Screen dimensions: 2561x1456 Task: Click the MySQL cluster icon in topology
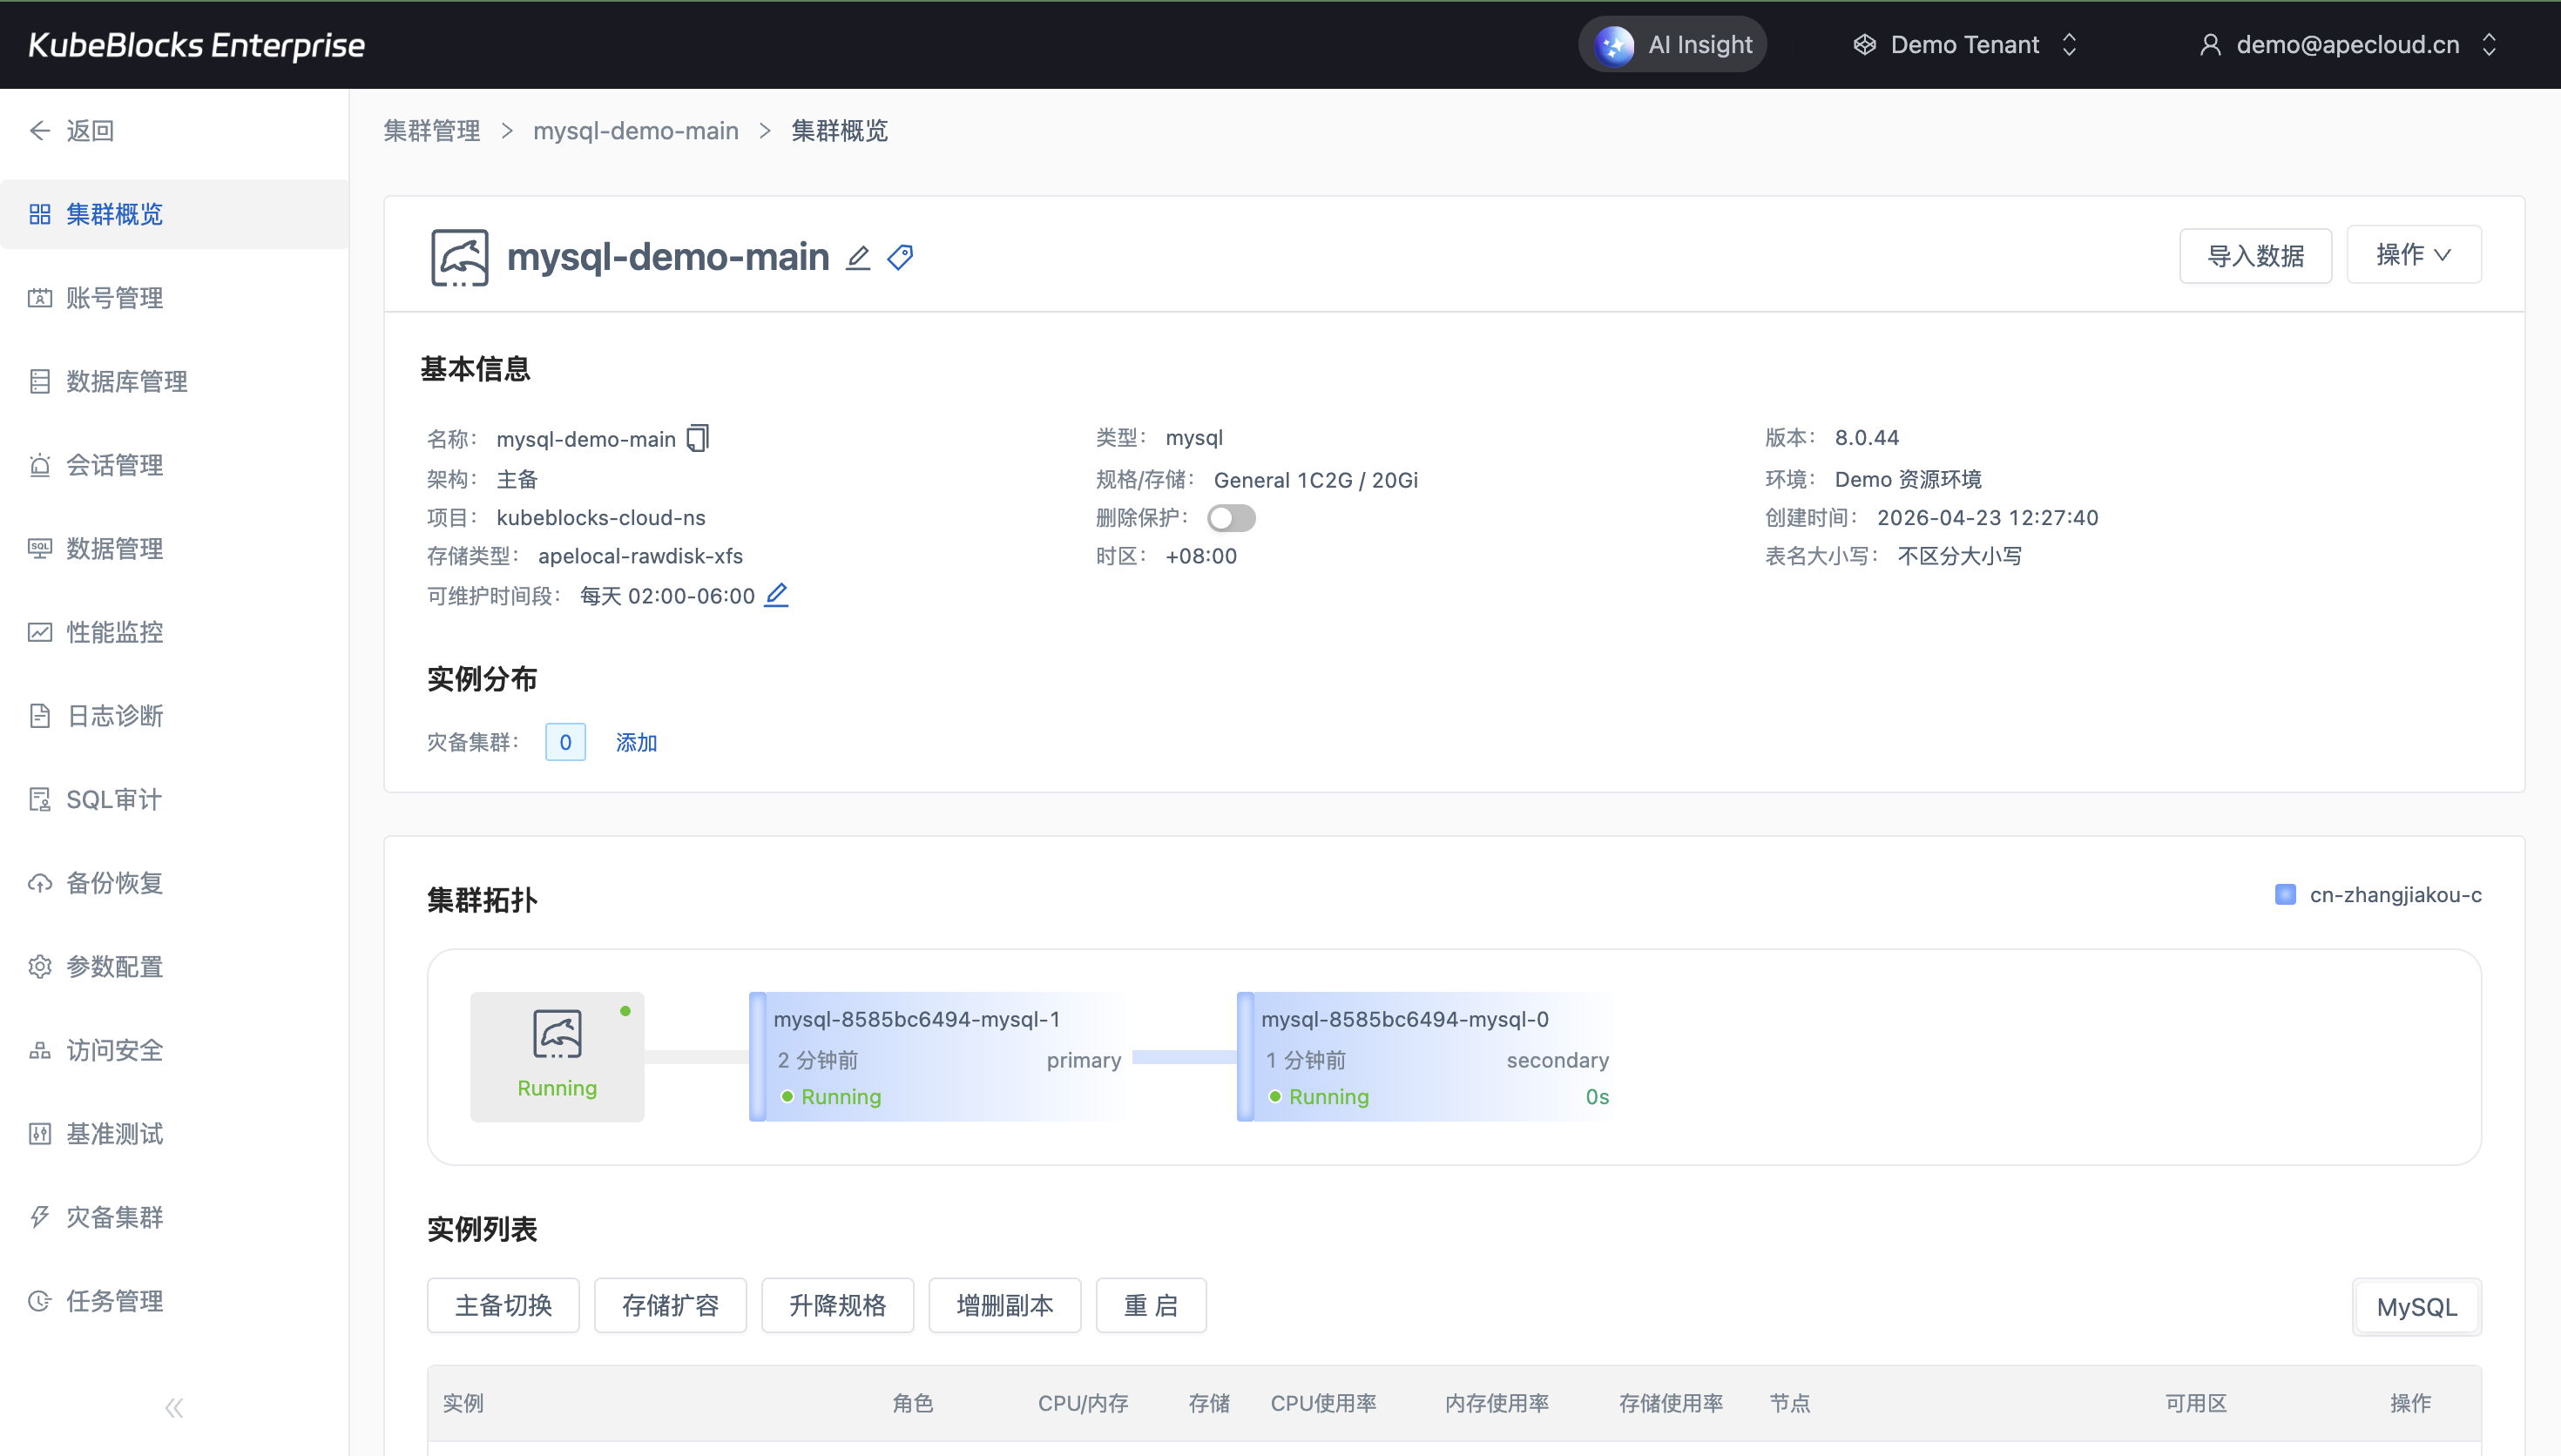[557, 1035]
